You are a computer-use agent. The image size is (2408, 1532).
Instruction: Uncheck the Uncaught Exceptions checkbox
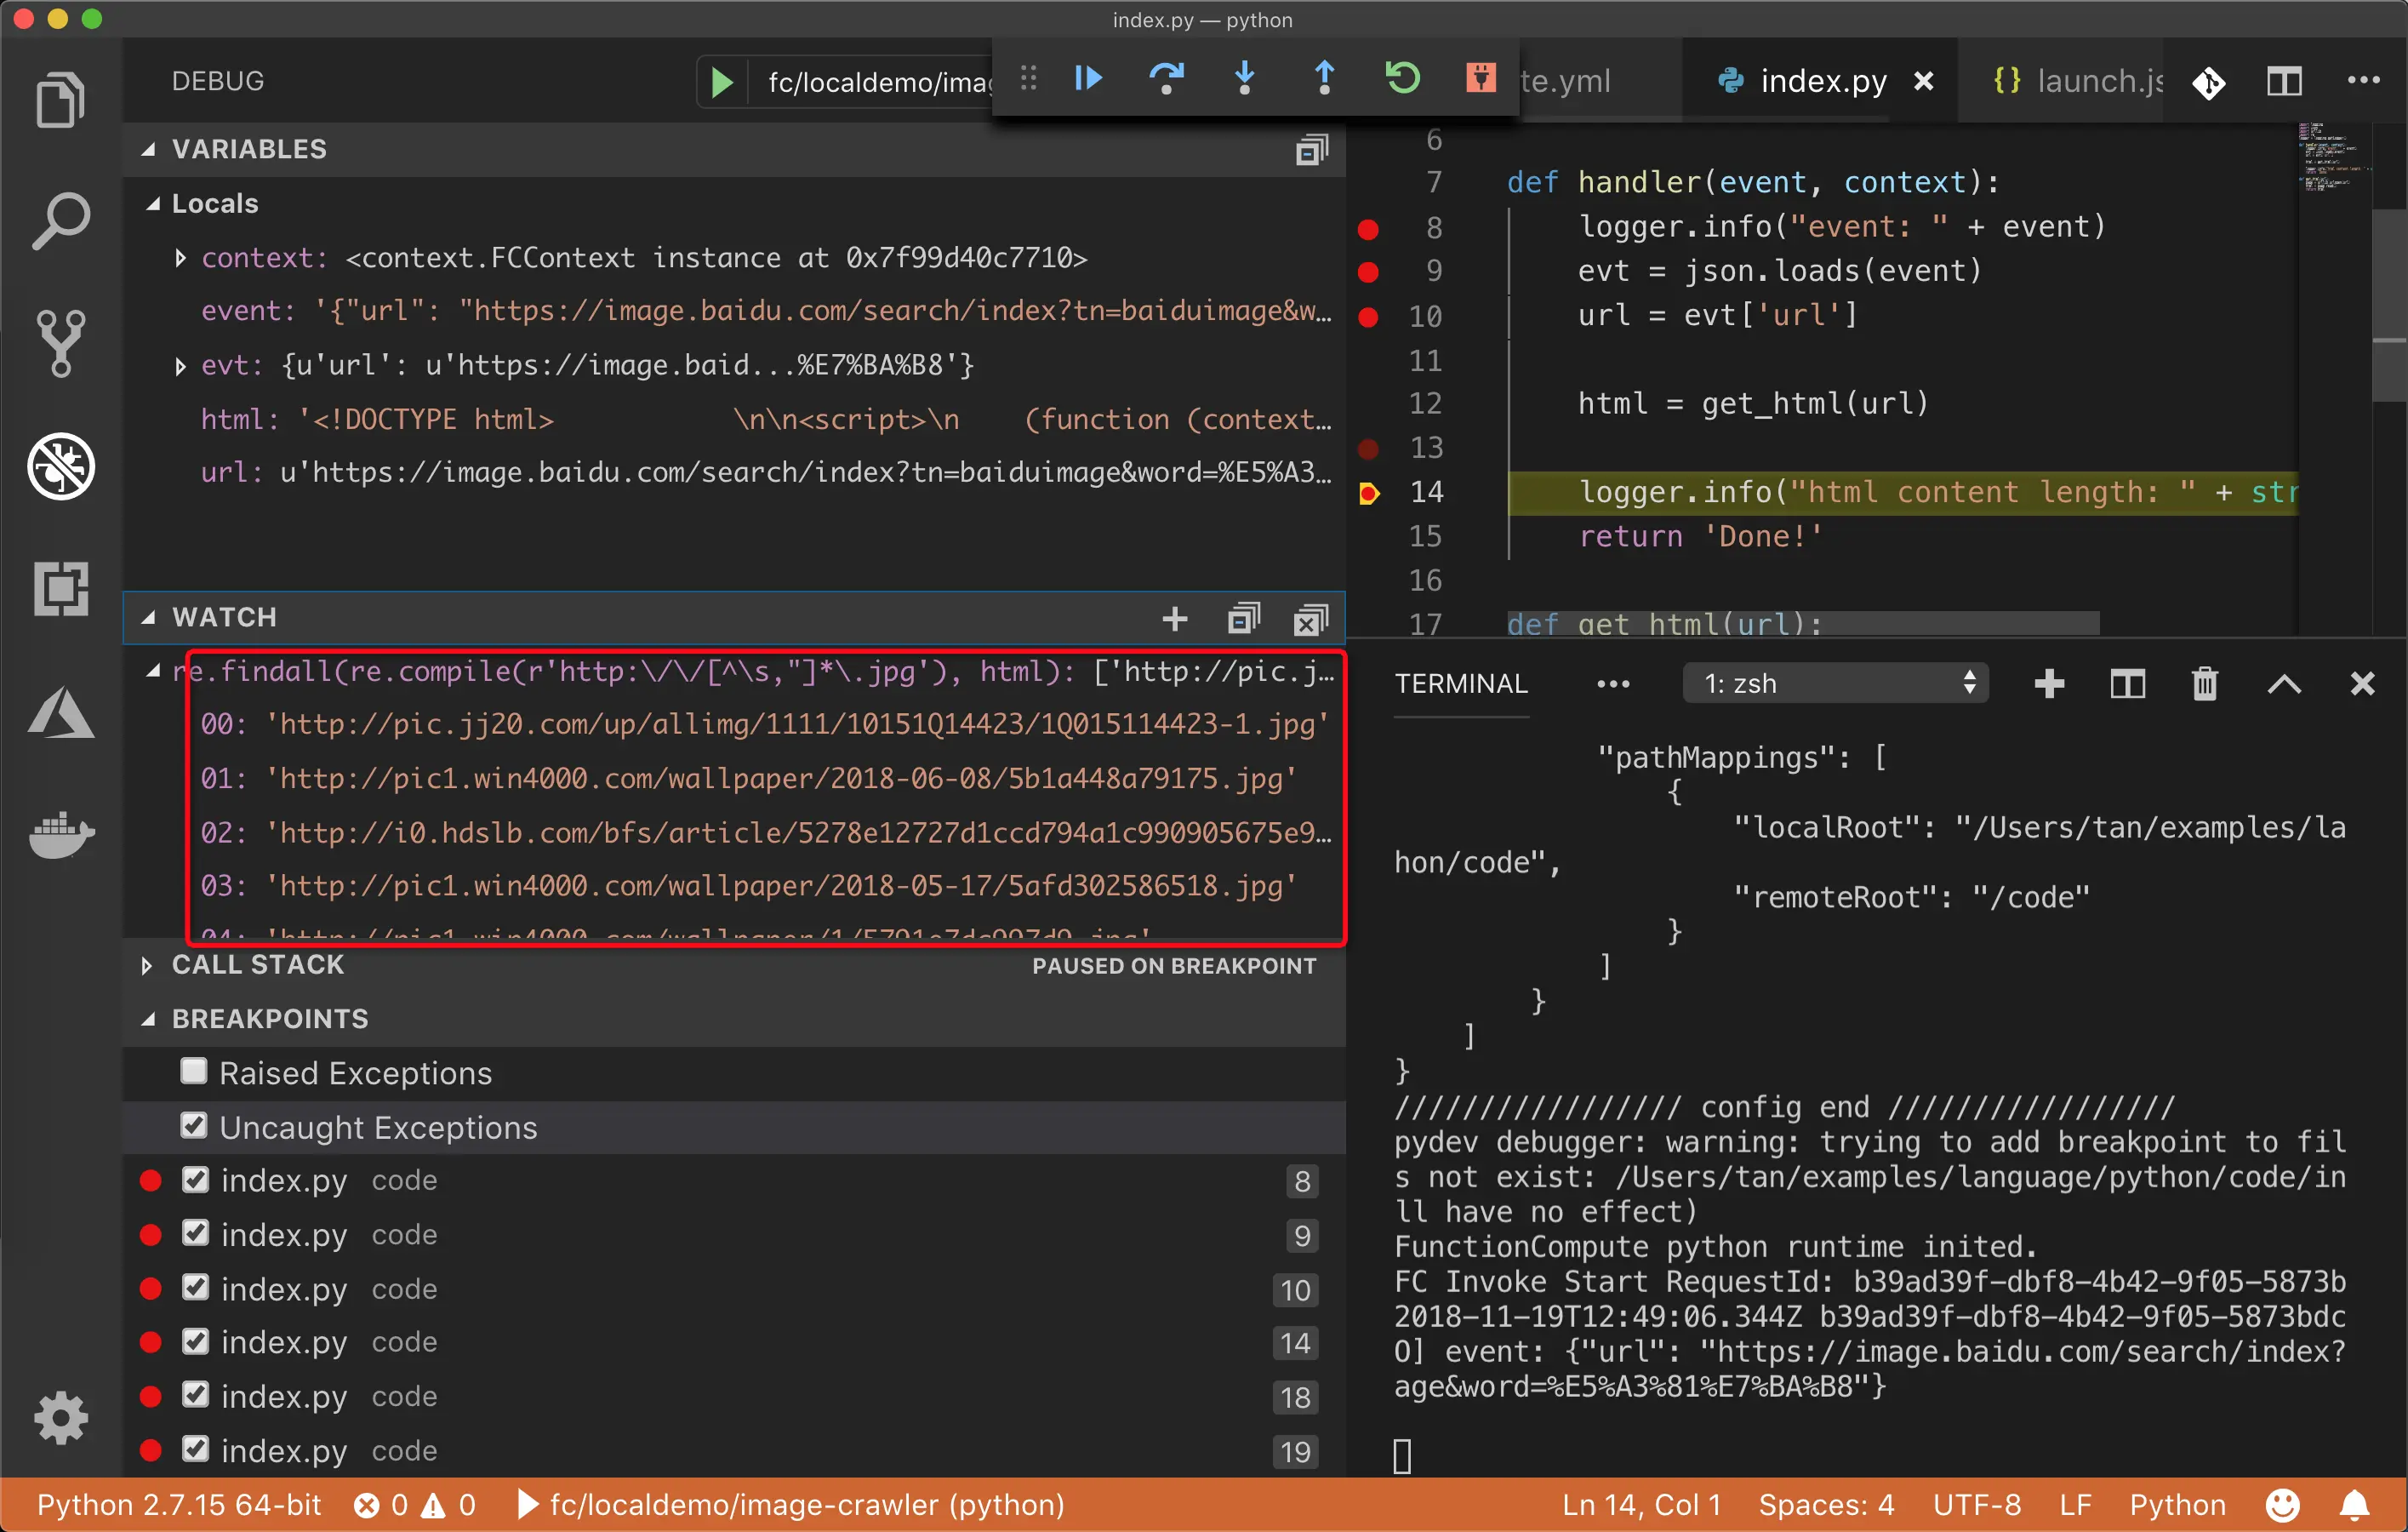tap(194, 1126)
